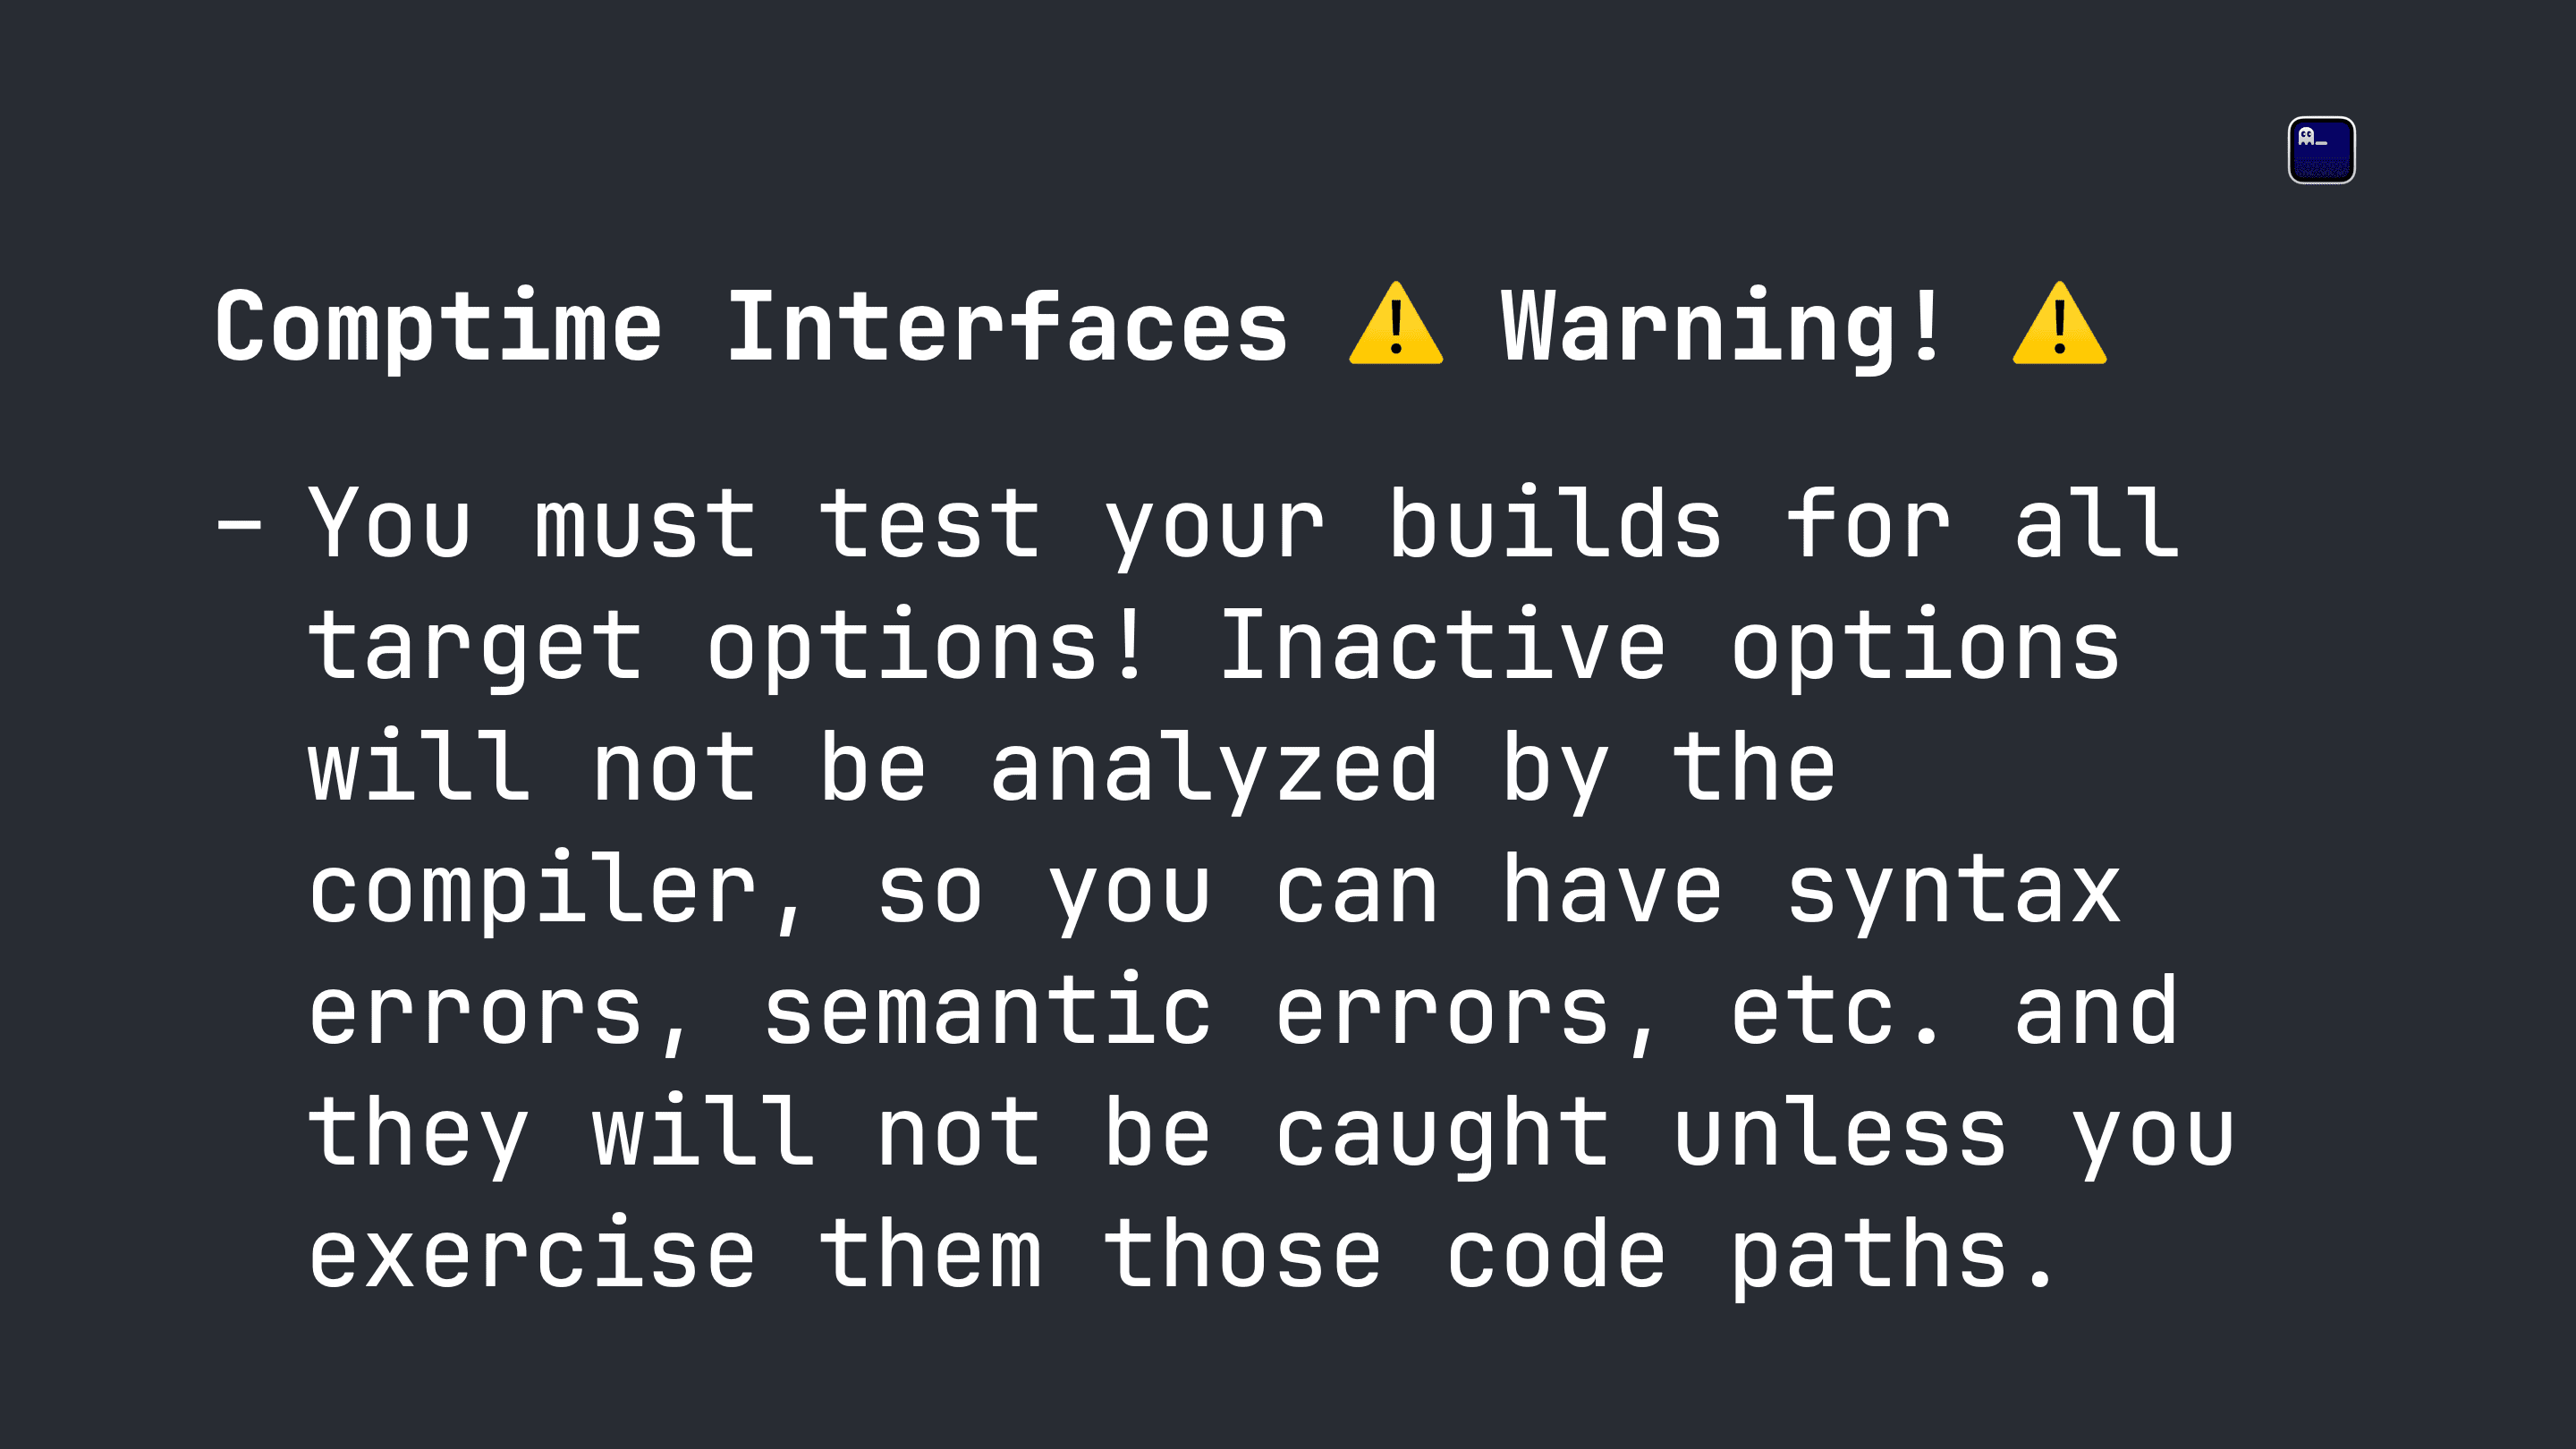Click the word 'Inactive' in the paragraph
Screen dimensions: 2576x1449
point(1443,645)
